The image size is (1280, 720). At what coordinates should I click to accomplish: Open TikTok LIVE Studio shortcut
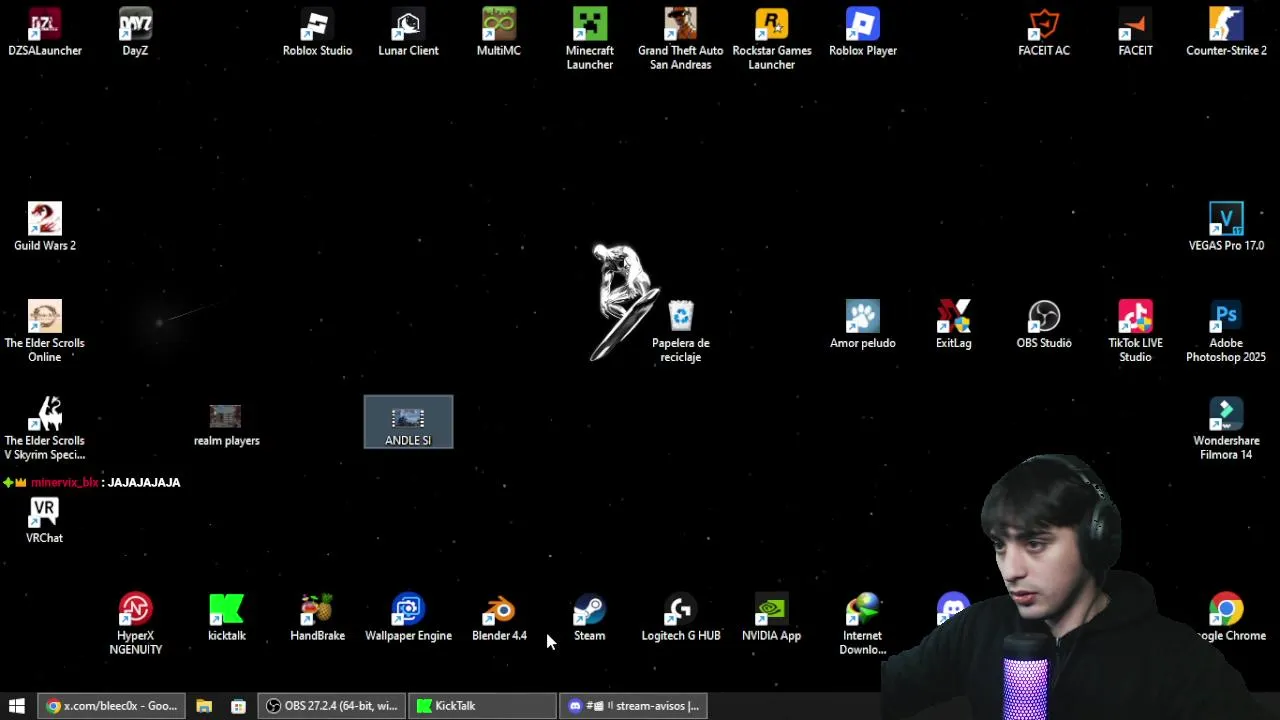[1135, 331]
